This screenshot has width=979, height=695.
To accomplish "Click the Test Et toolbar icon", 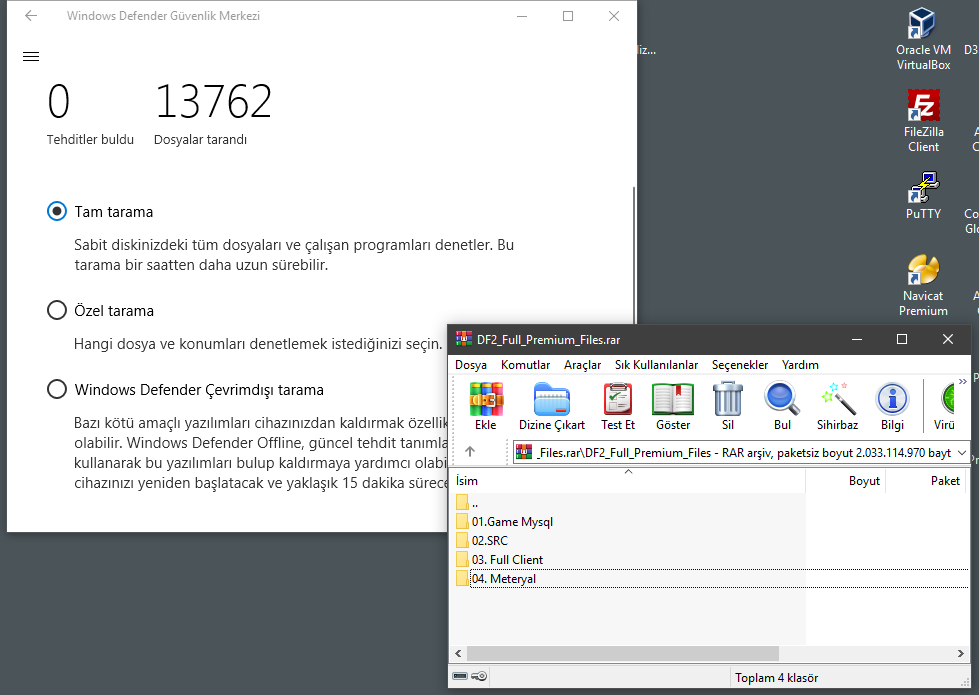I will pos(617,407).
